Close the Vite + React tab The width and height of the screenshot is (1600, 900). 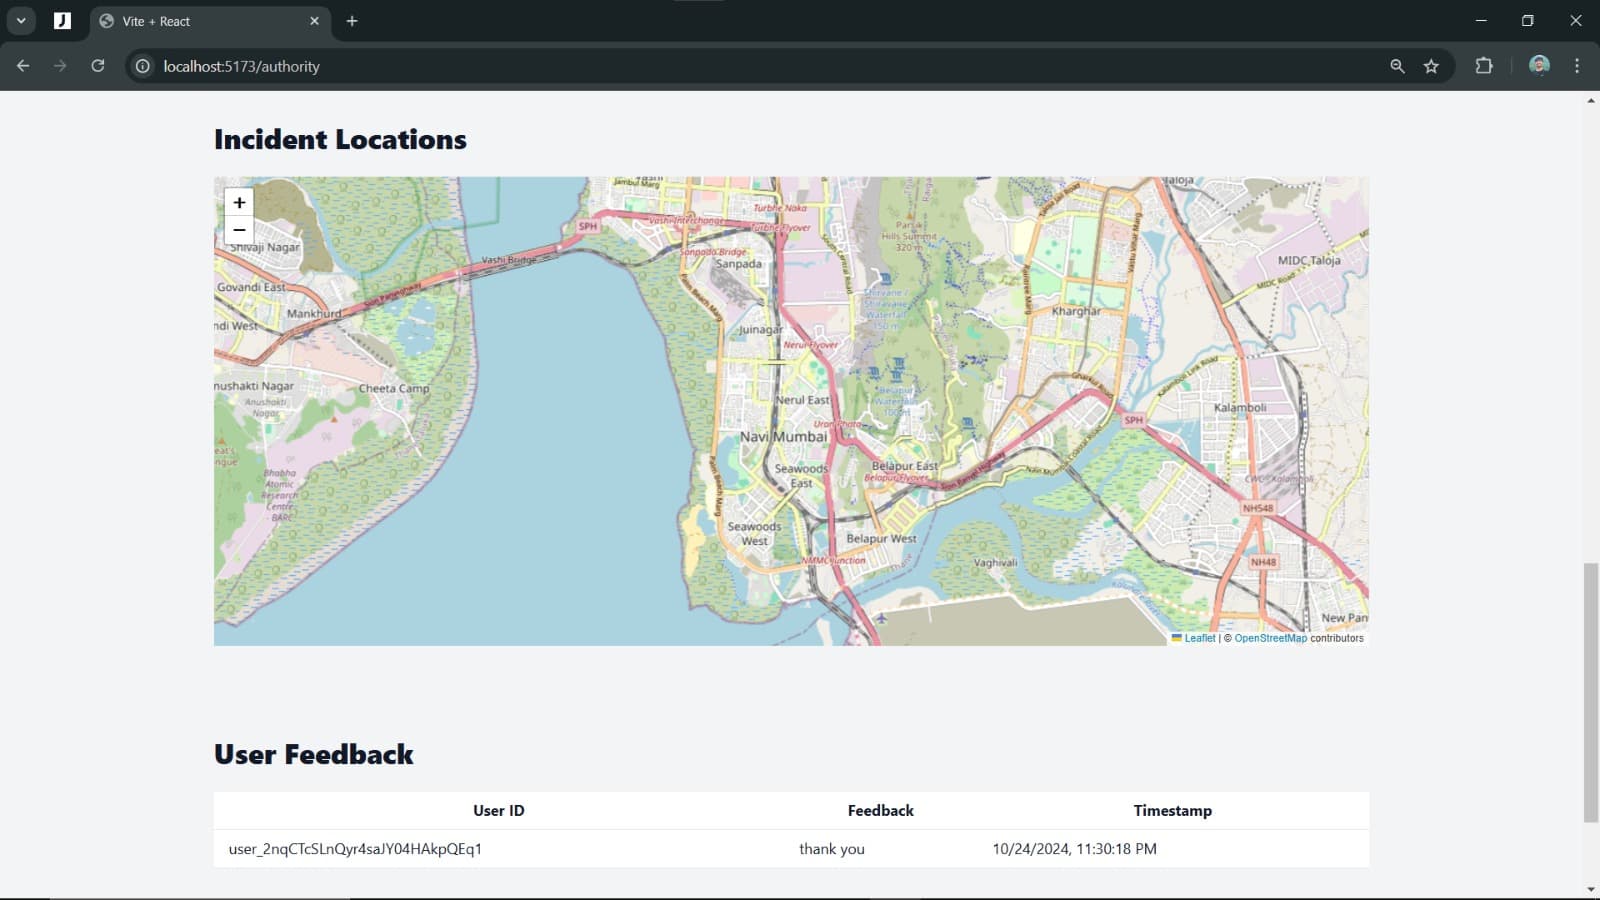[314, 21]
